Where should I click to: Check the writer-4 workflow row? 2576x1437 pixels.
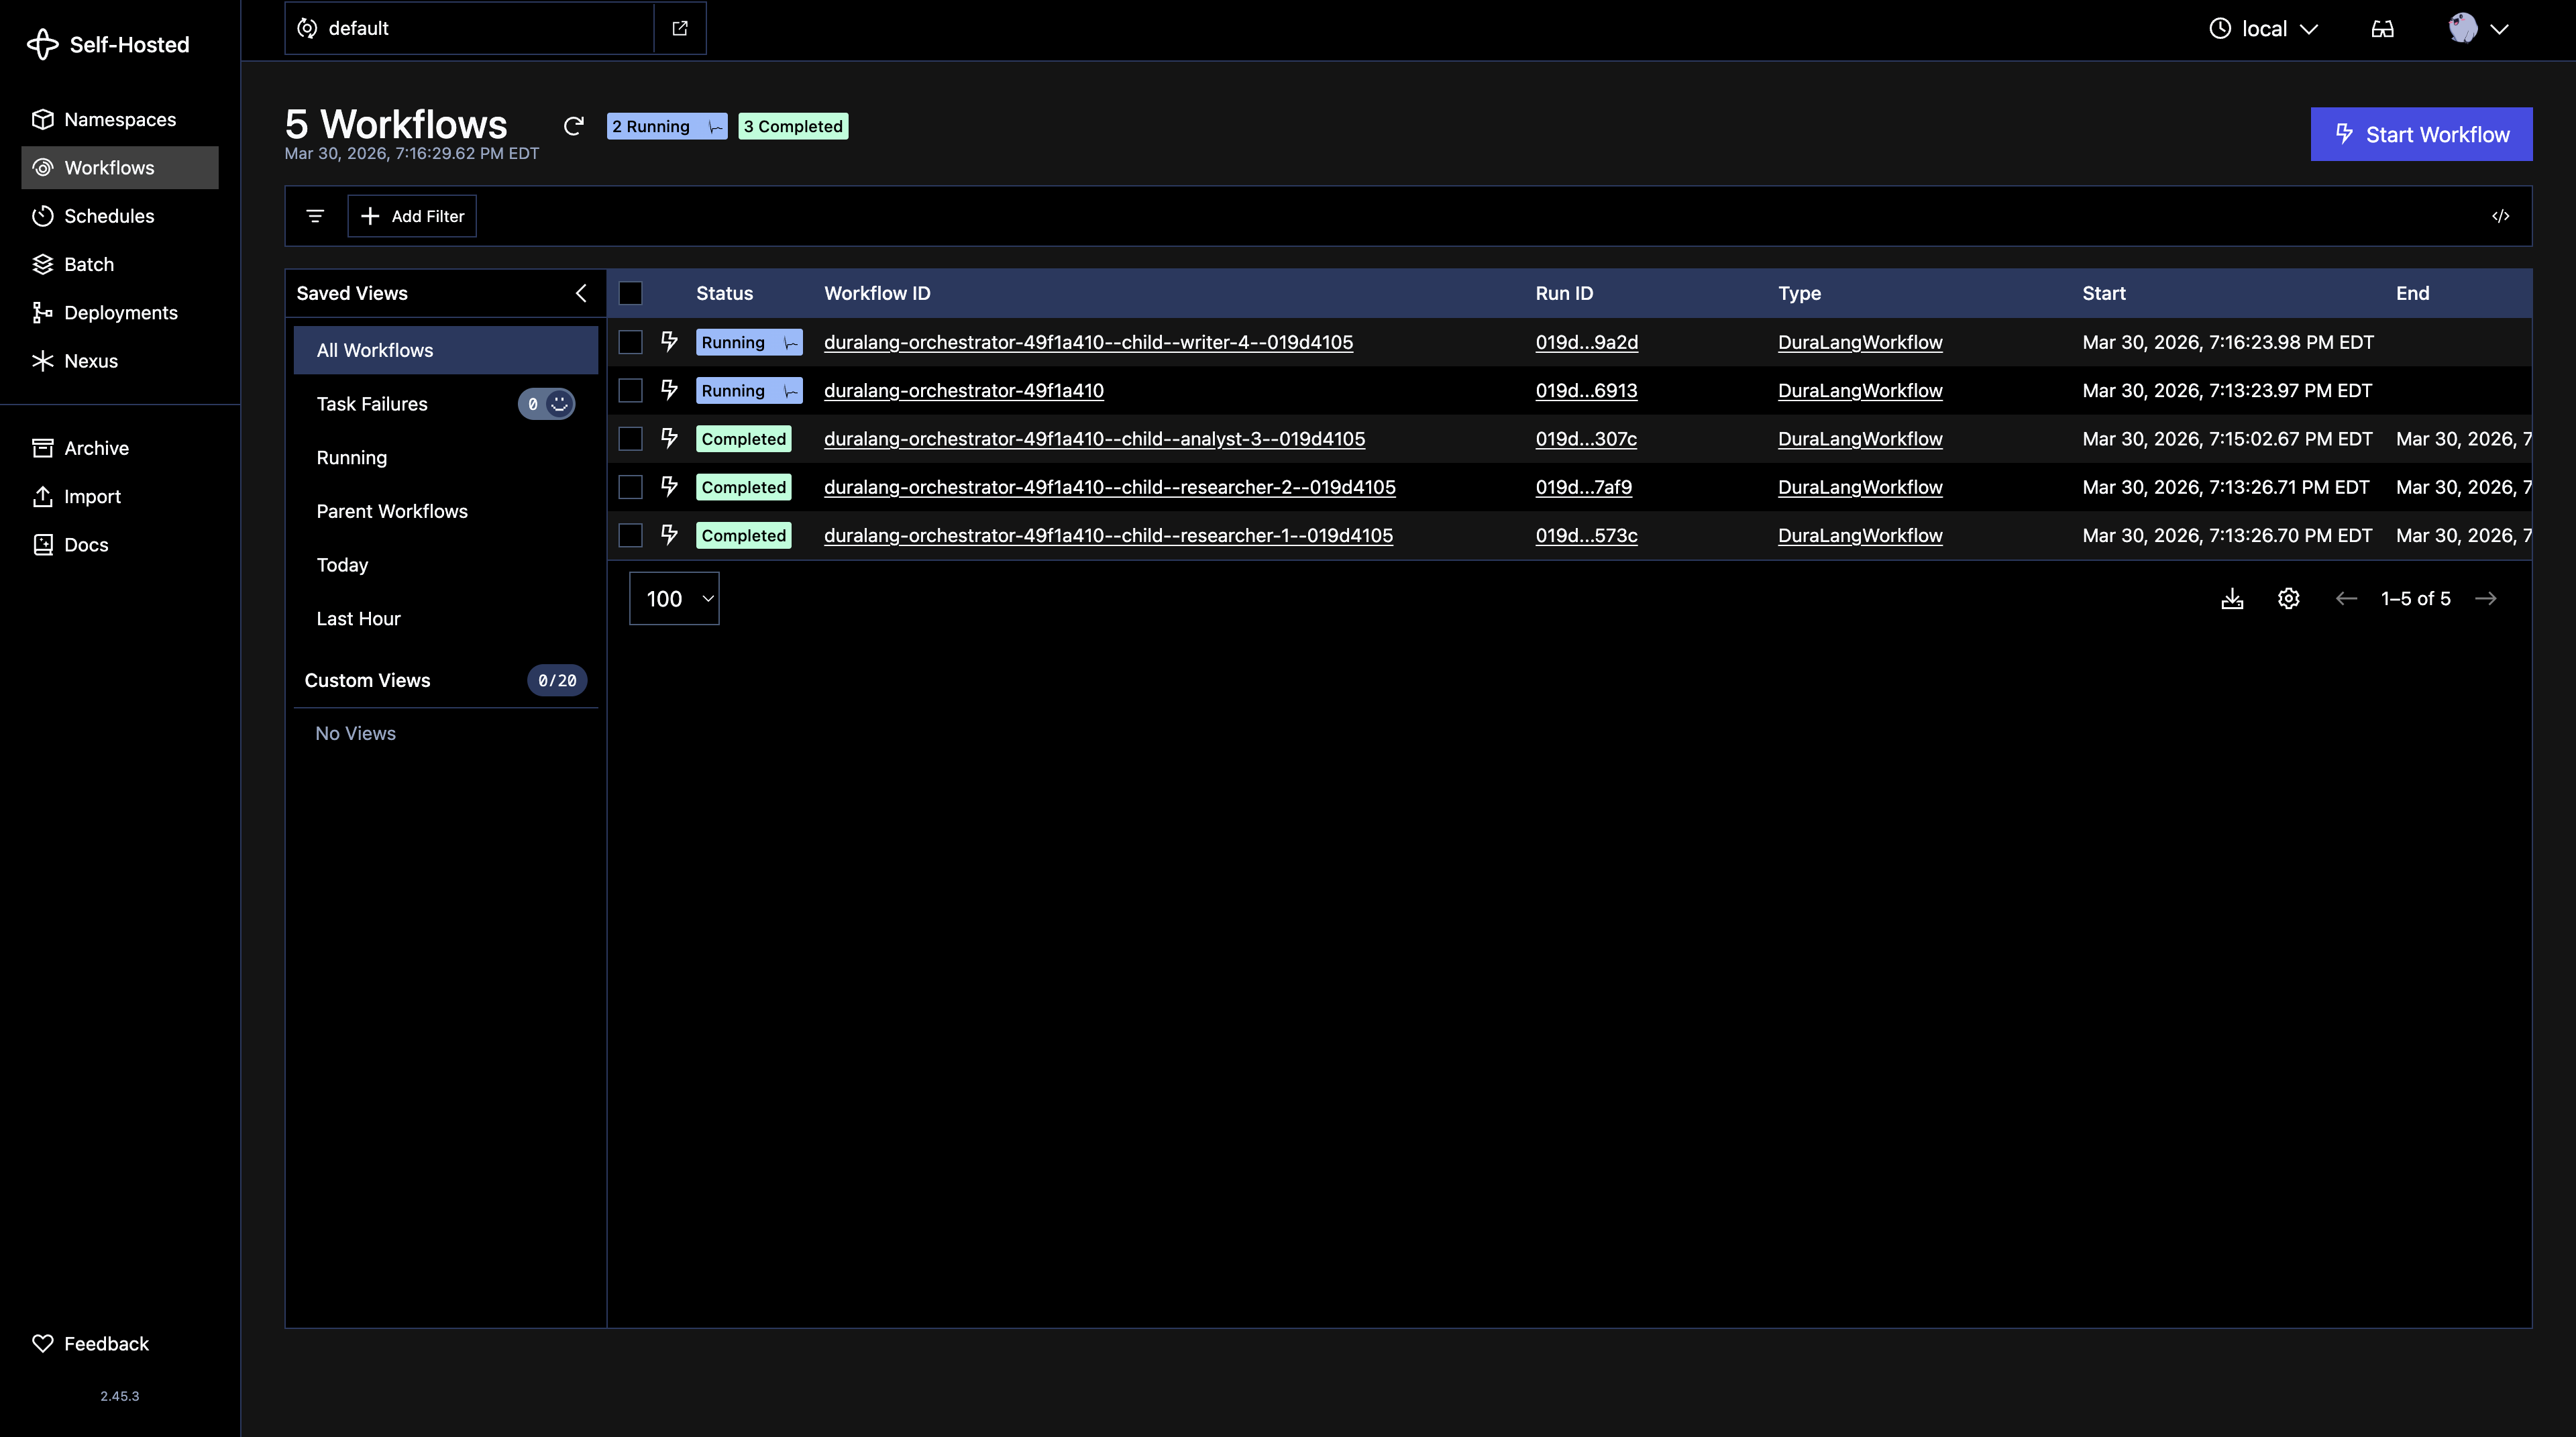click(630, 342)
